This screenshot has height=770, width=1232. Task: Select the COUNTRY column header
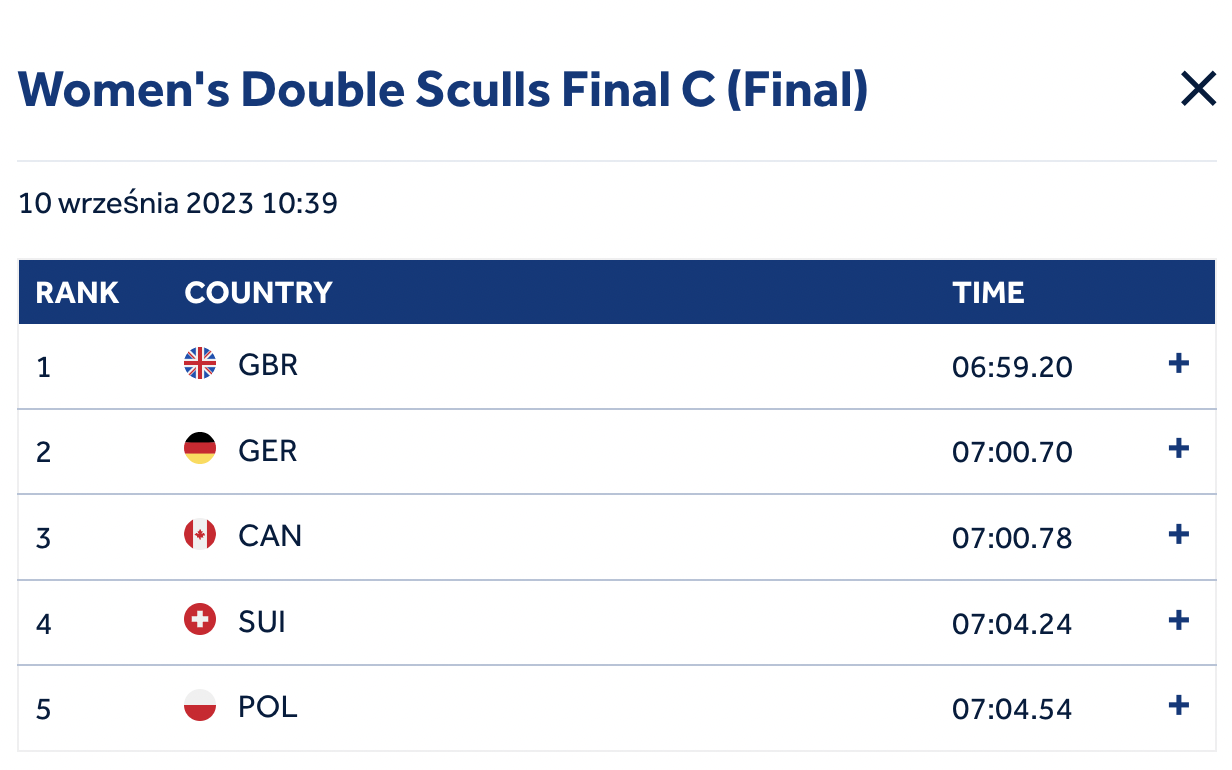click(258, 293)
